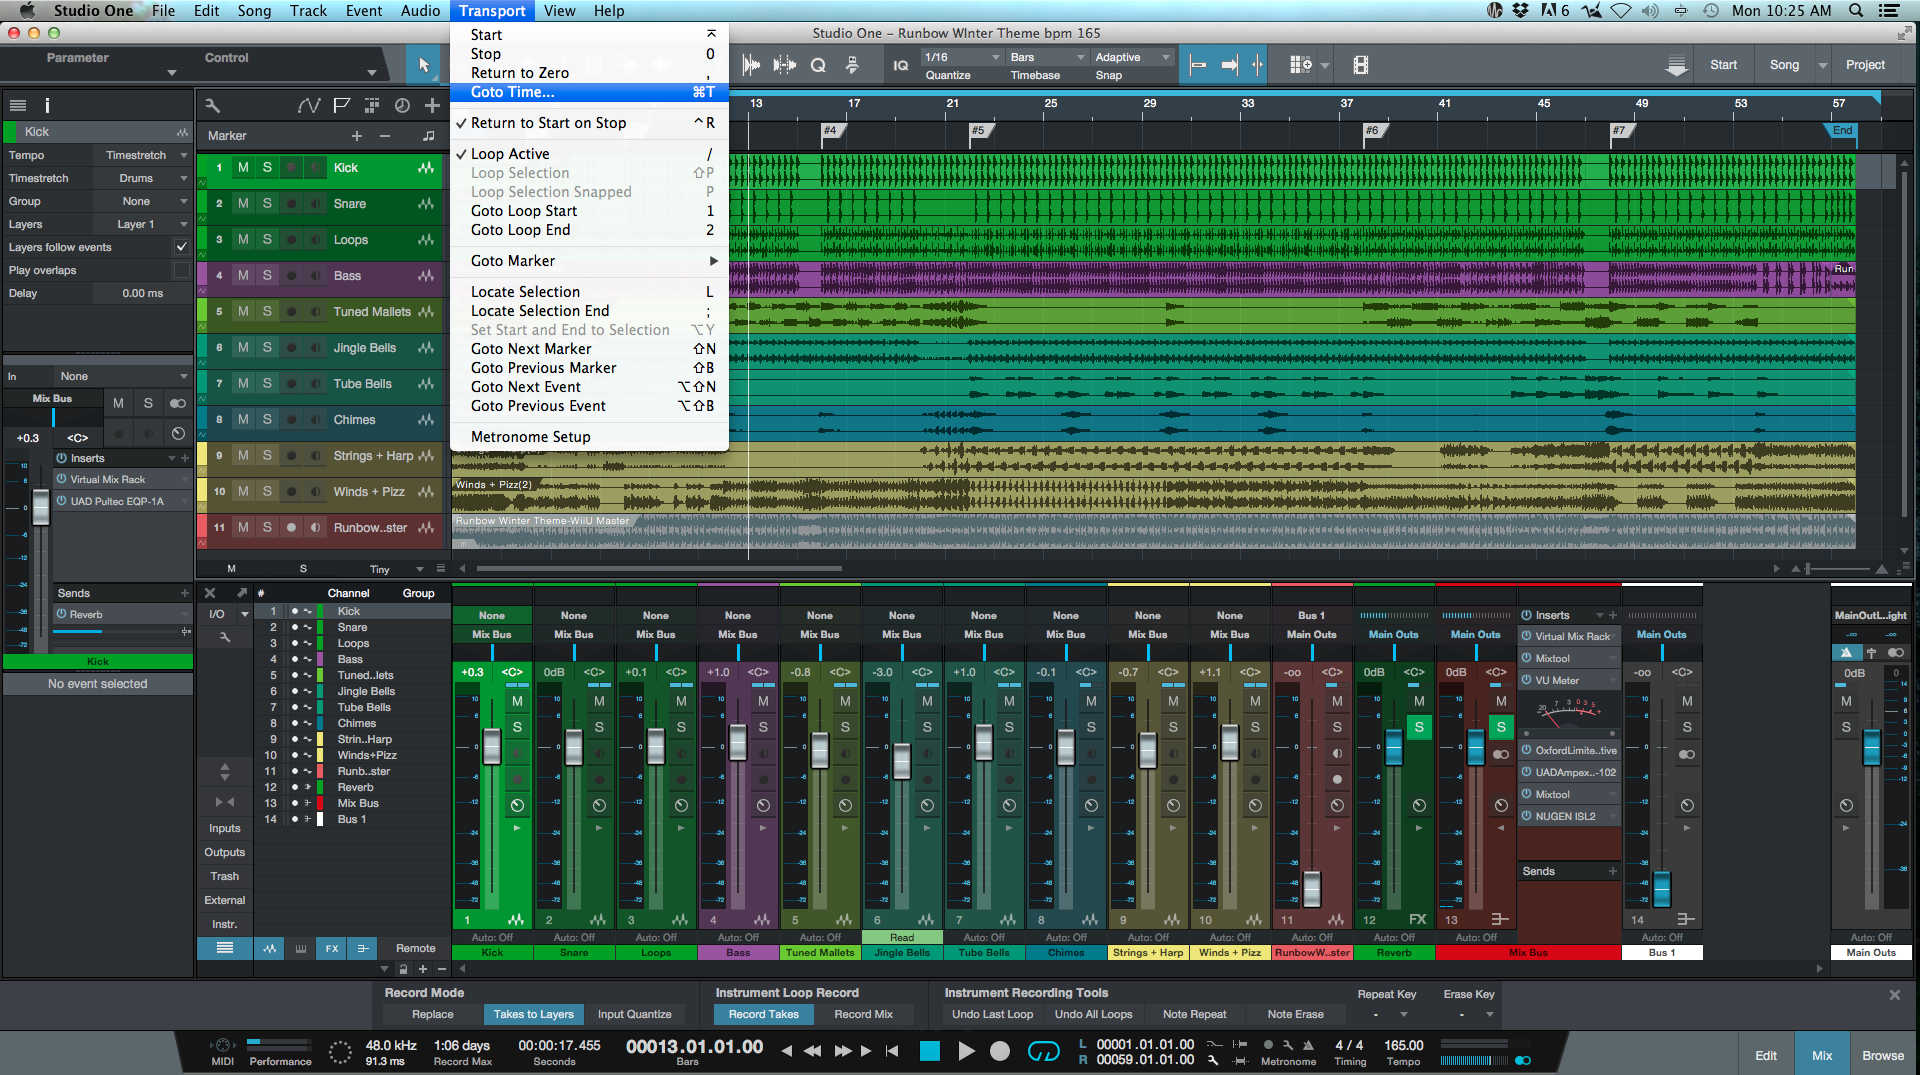Add a track with the plus icon
Image resolution: width=1920 pixels, height=1075 pixels.
coord(432,105)
